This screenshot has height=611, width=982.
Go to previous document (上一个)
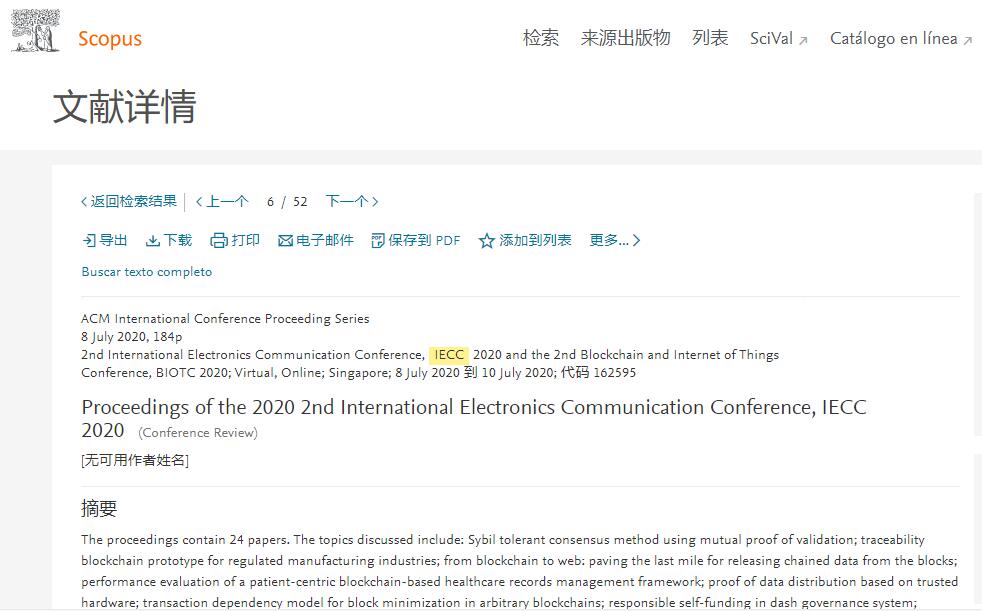point(222,202)
